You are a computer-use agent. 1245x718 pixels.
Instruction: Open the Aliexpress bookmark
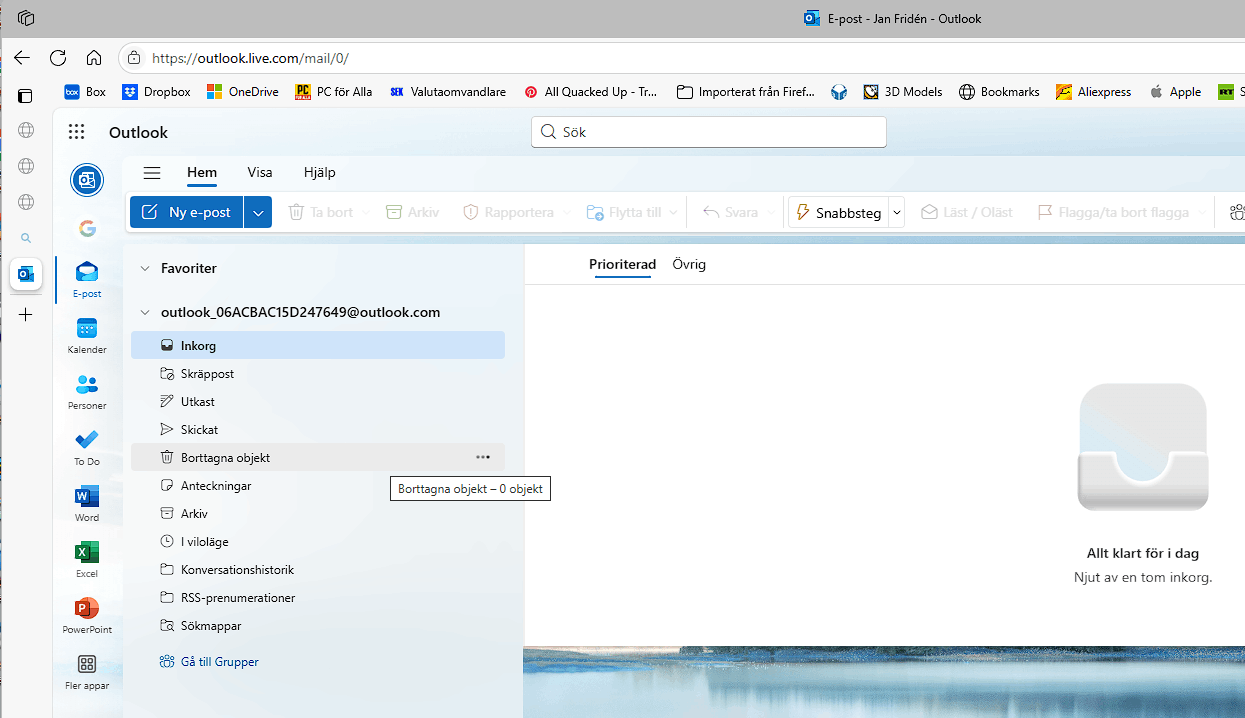(x=1094, y=92)
